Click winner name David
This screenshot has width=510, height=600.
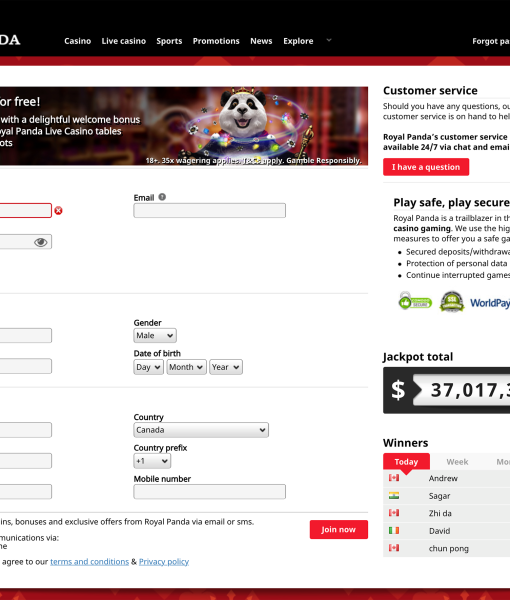point(439,531)
